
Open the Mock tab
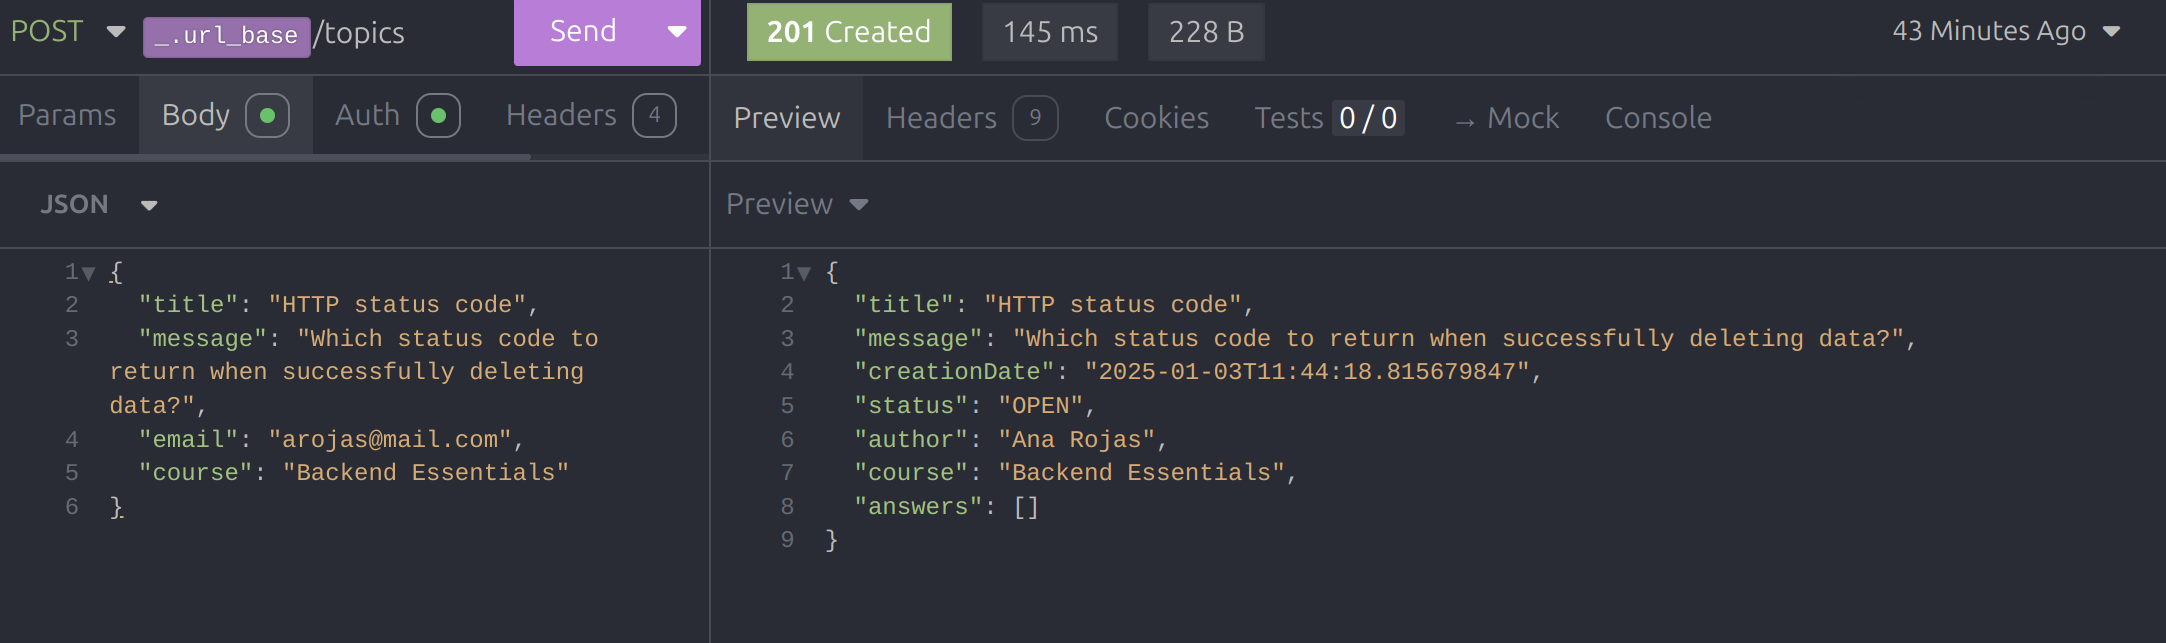[1507, 118]
